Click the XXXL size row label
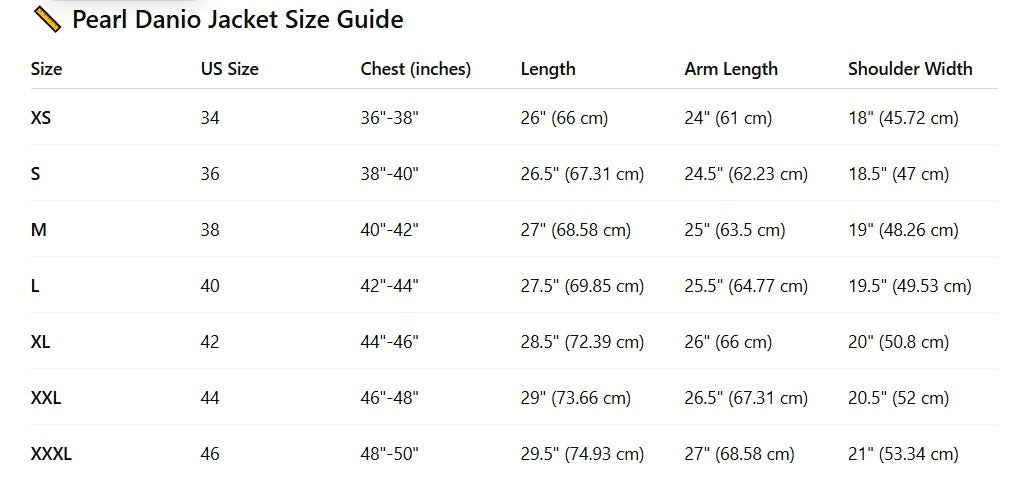This screenshot has height=498, width=1012. (51, 454)
